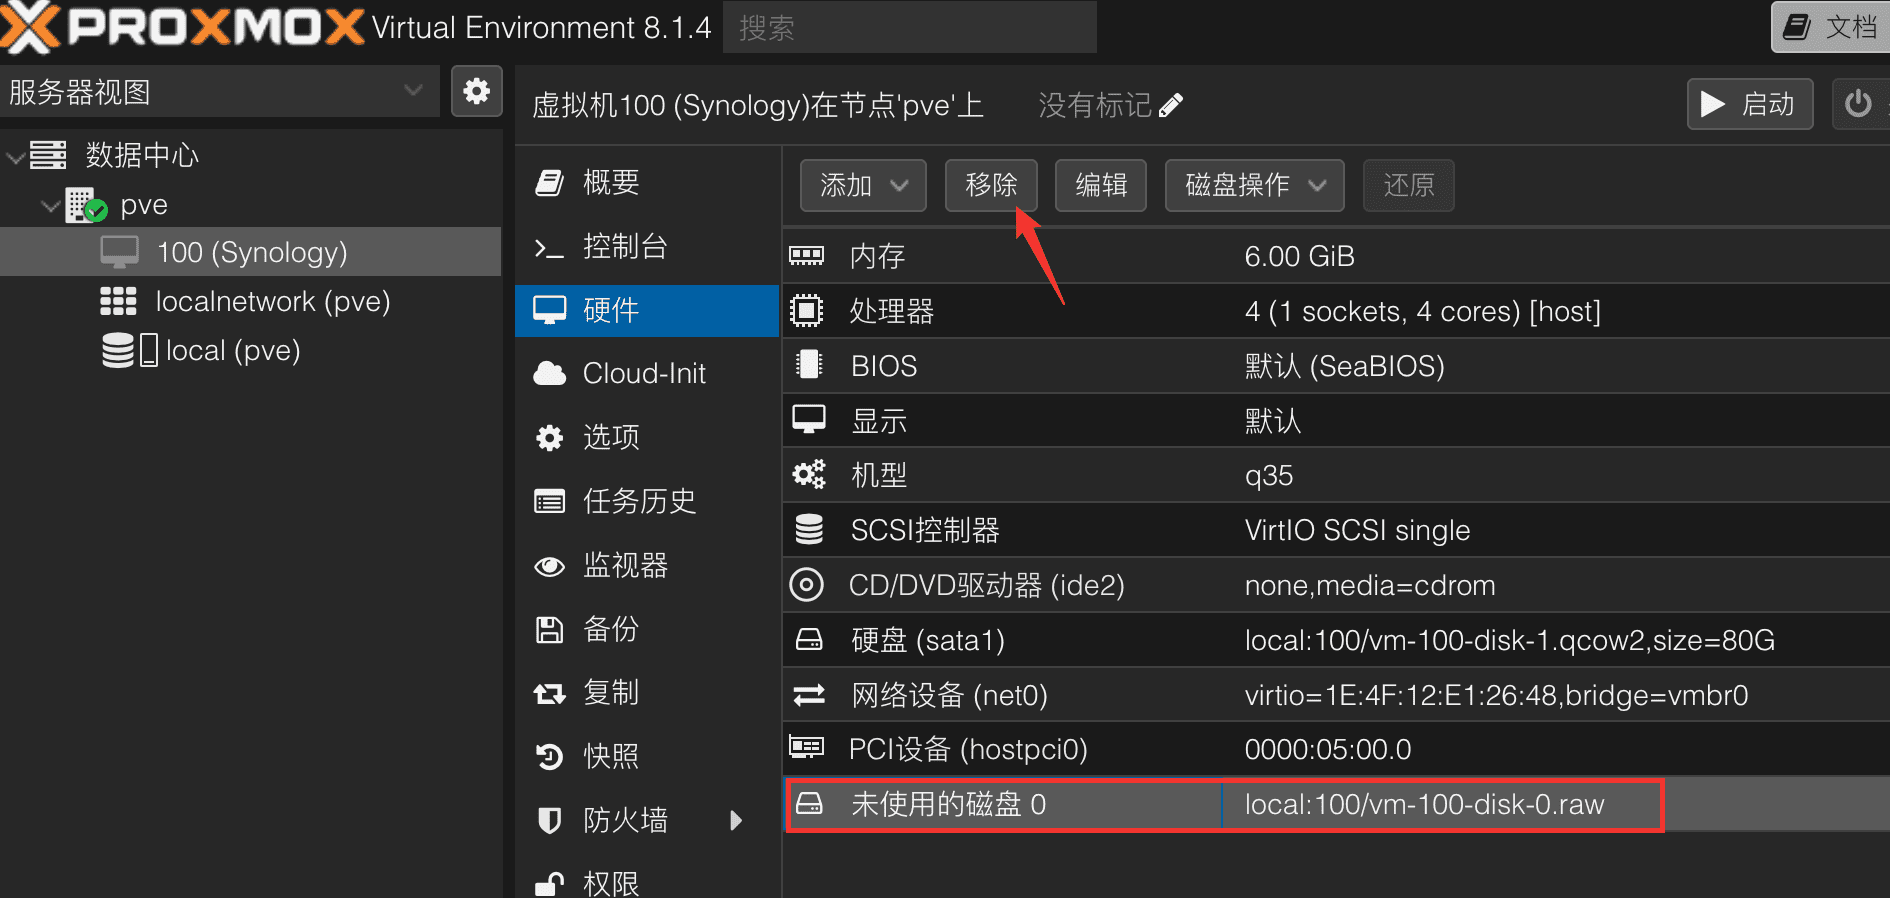1890x898 pixels.
Task: Click the 6.00 GiB memory value
Action: click(x=1299, y=256)
